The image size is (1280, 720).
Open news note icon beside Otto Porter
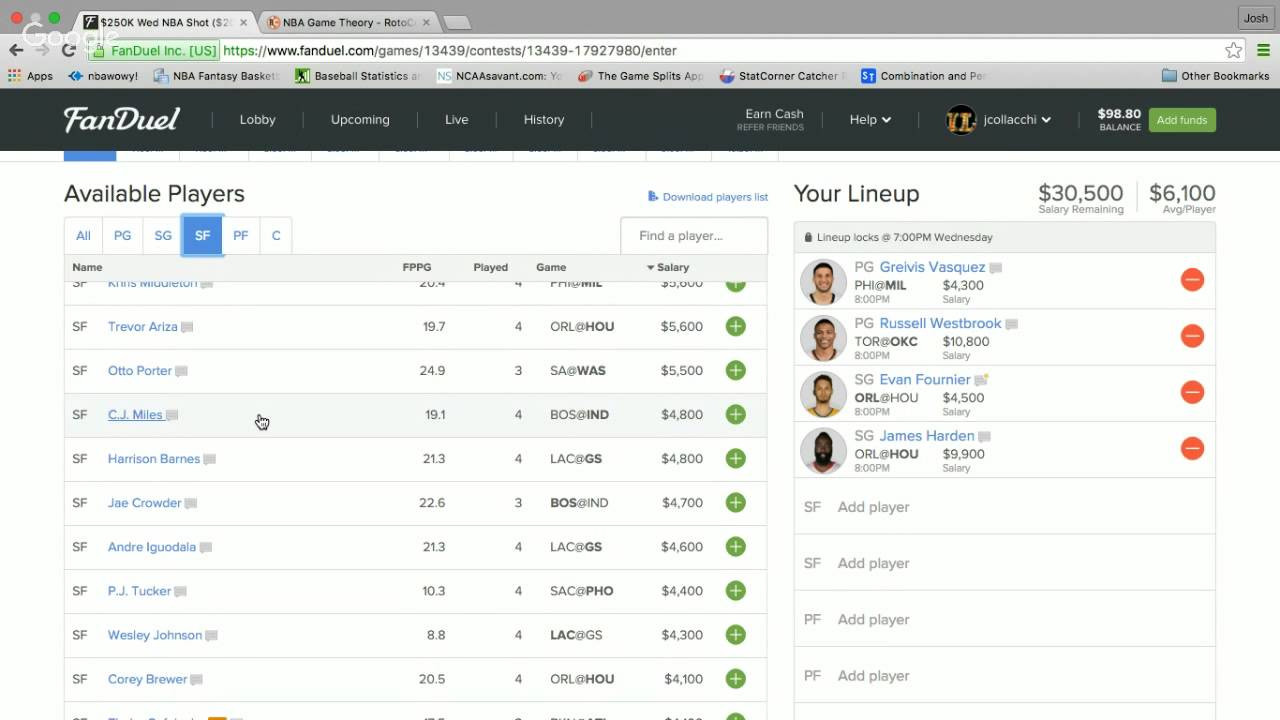(181, 371)
